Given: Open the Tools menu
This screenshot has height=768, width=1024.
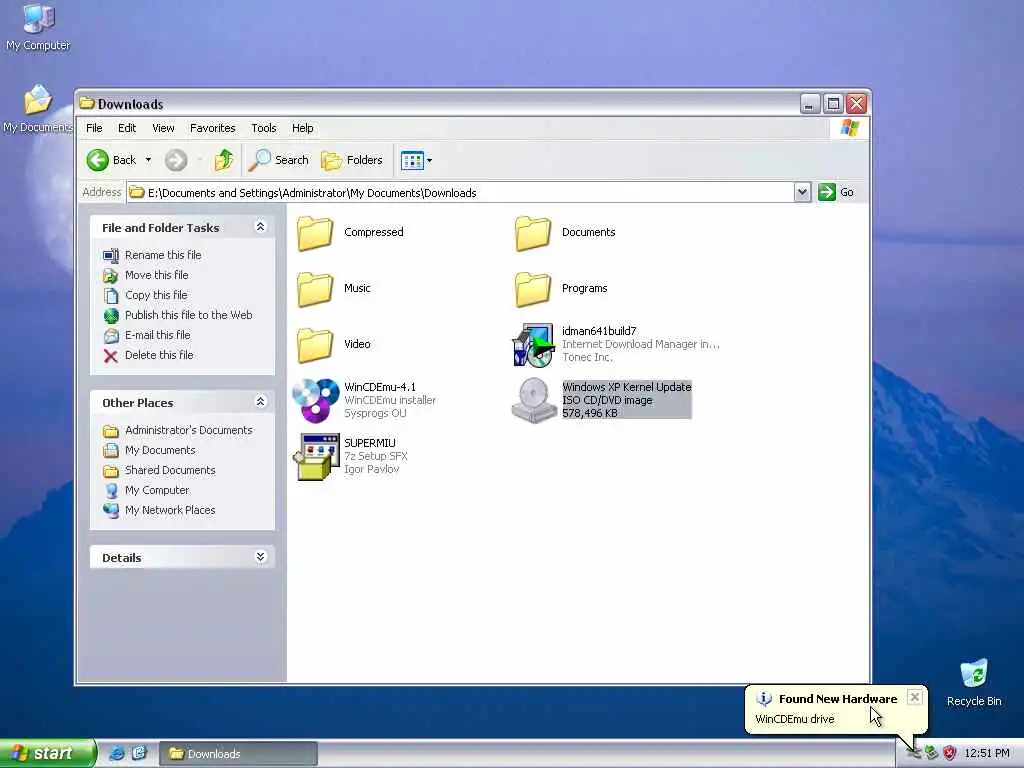Looking at the screenshot, I should pyautogui.click(x=264, y=128).
